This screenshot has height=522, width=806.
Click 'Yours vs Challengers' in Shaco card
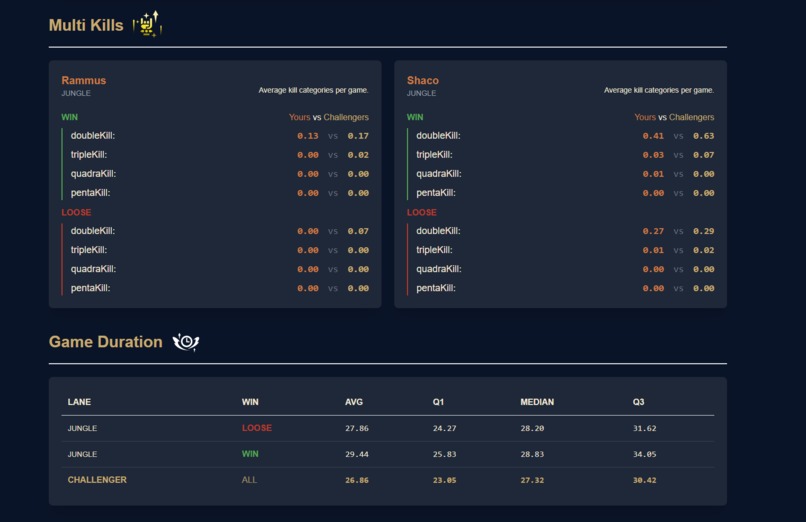[x=674, y=117]
